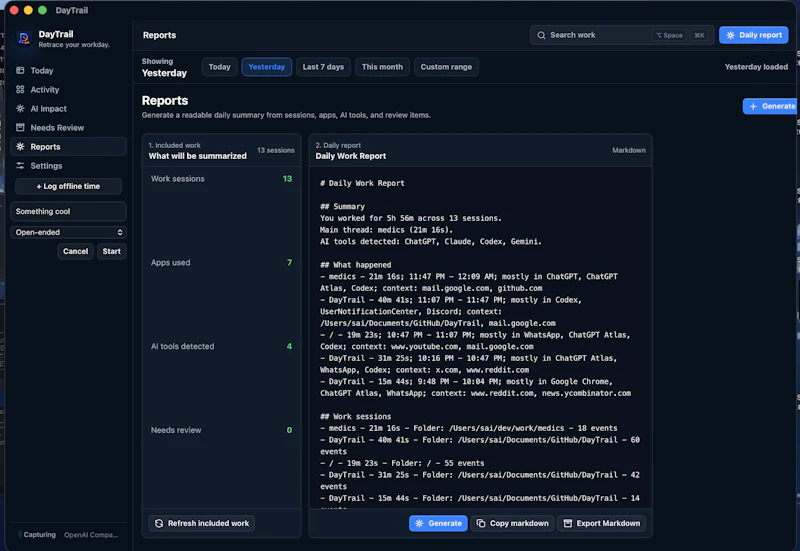Click the Apps used row
This screenshot has width=800, height=551.
coord(221,262)
